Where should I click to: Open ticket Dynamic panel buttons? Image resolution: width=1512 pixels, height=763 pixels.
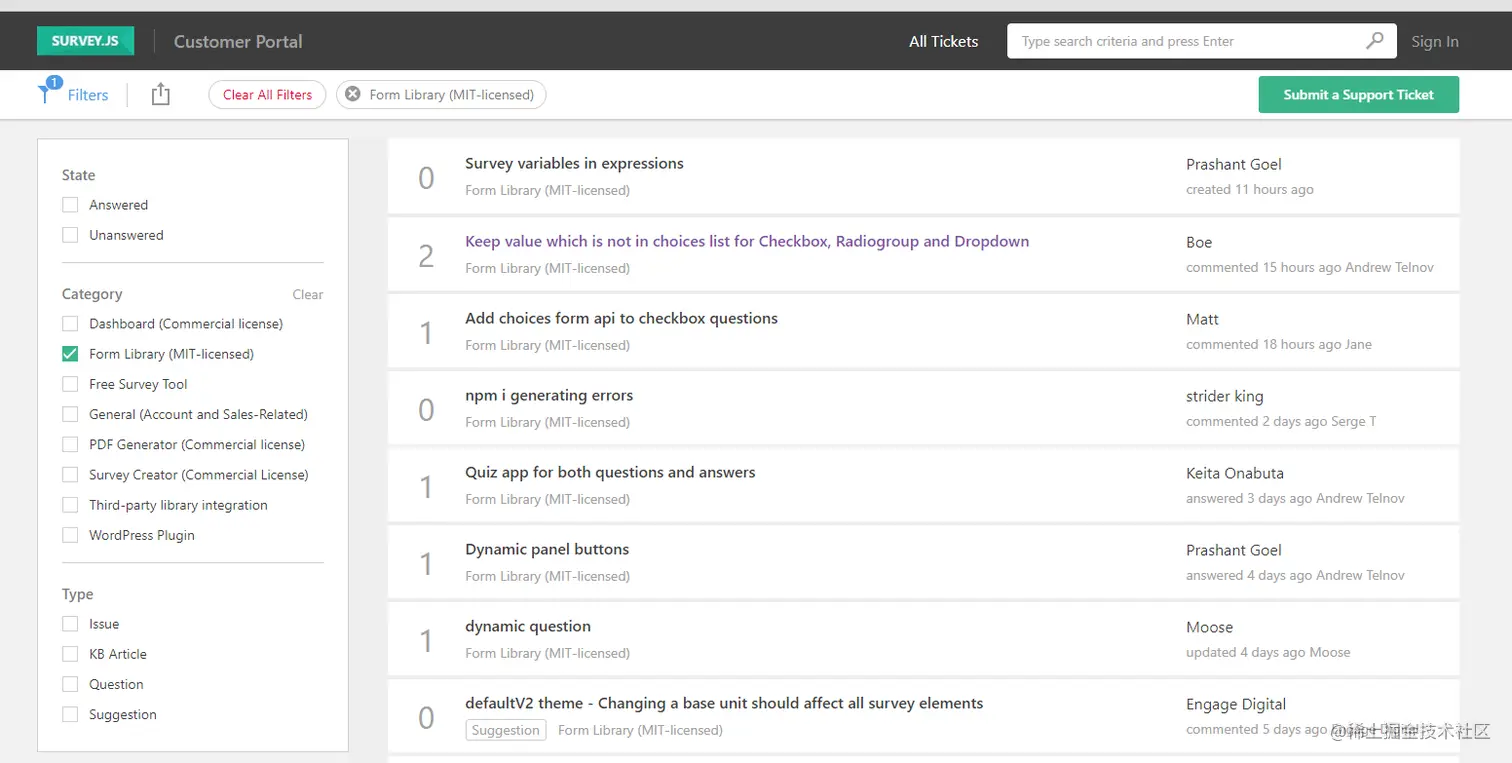pos(547,549)
